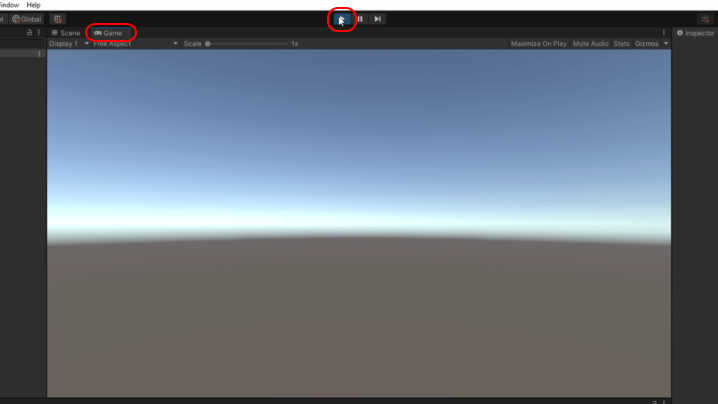The height and width of the screenshot is (404, 718).
Task: Toggle Gizmos in the Game view
Action: pyautogui.click(x=646, y=44)
